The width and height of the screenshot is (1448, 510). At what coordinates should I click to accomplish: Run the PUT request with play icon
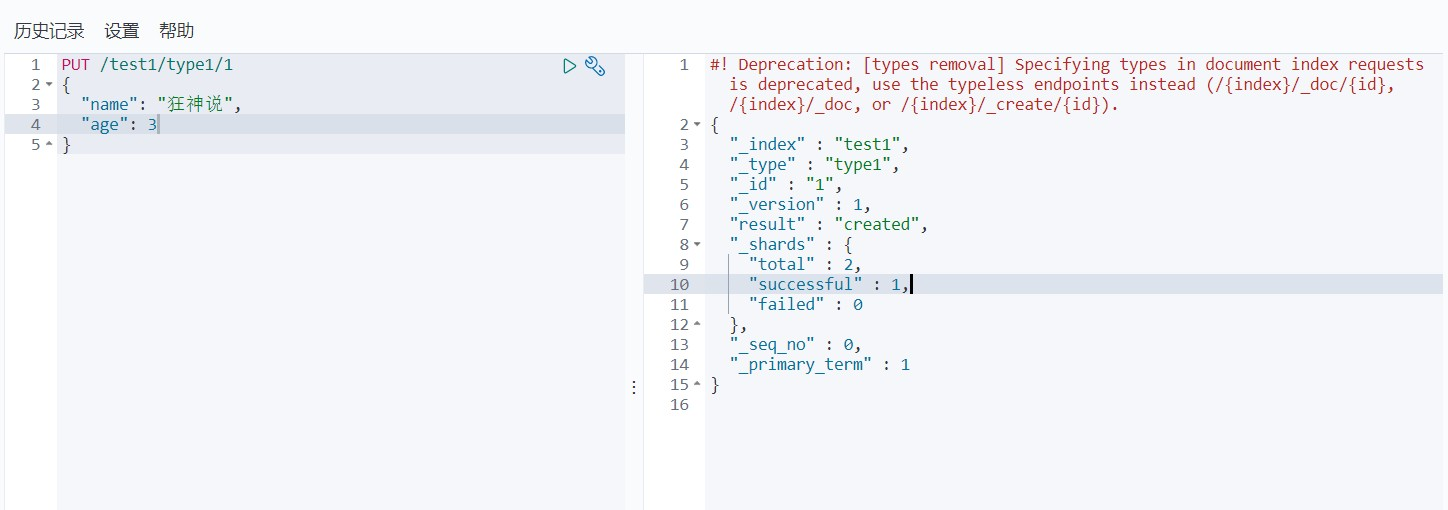(x=569, y=66)
